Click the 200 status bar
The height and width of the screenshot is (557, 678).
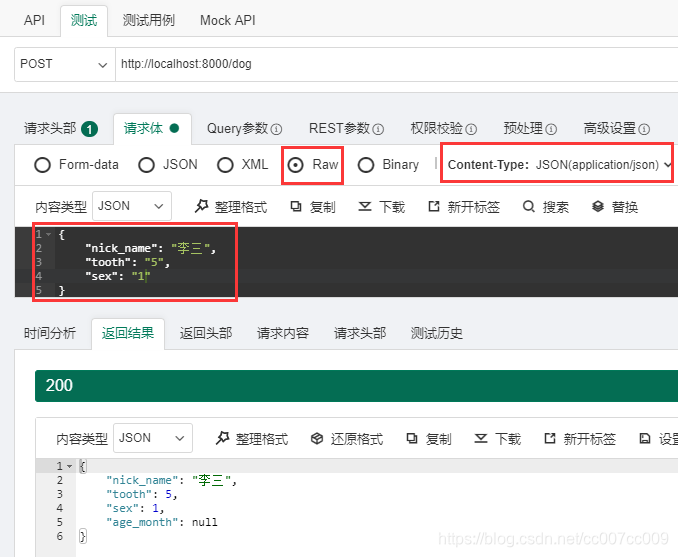point(356,386)
